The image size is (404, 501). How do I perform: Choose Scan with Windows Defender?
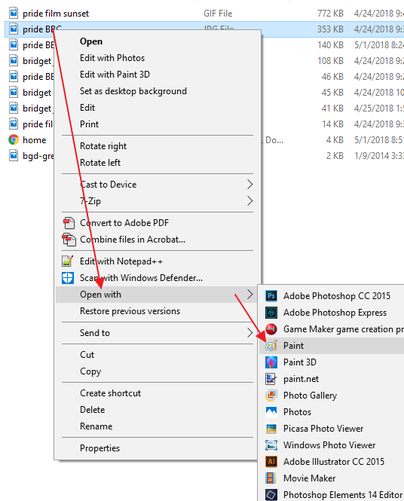(141, 278)
